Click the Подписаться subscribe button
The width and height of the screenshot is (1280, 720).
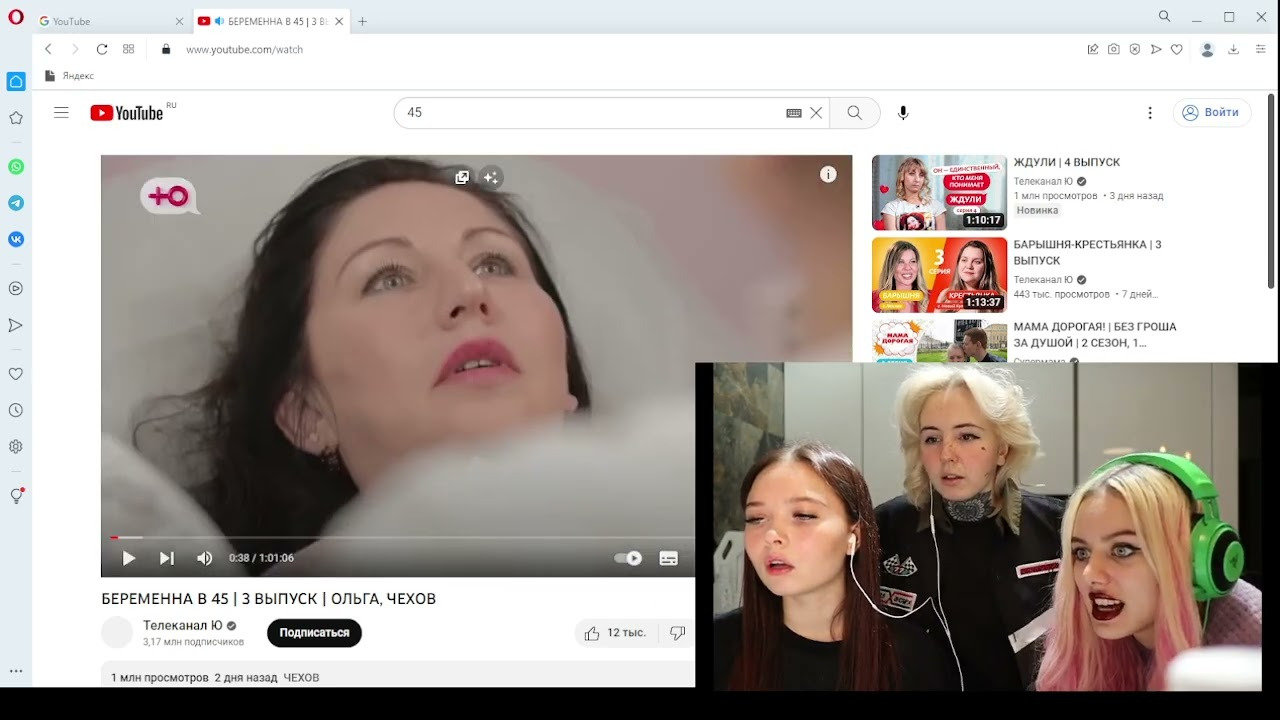coord(314,633)
